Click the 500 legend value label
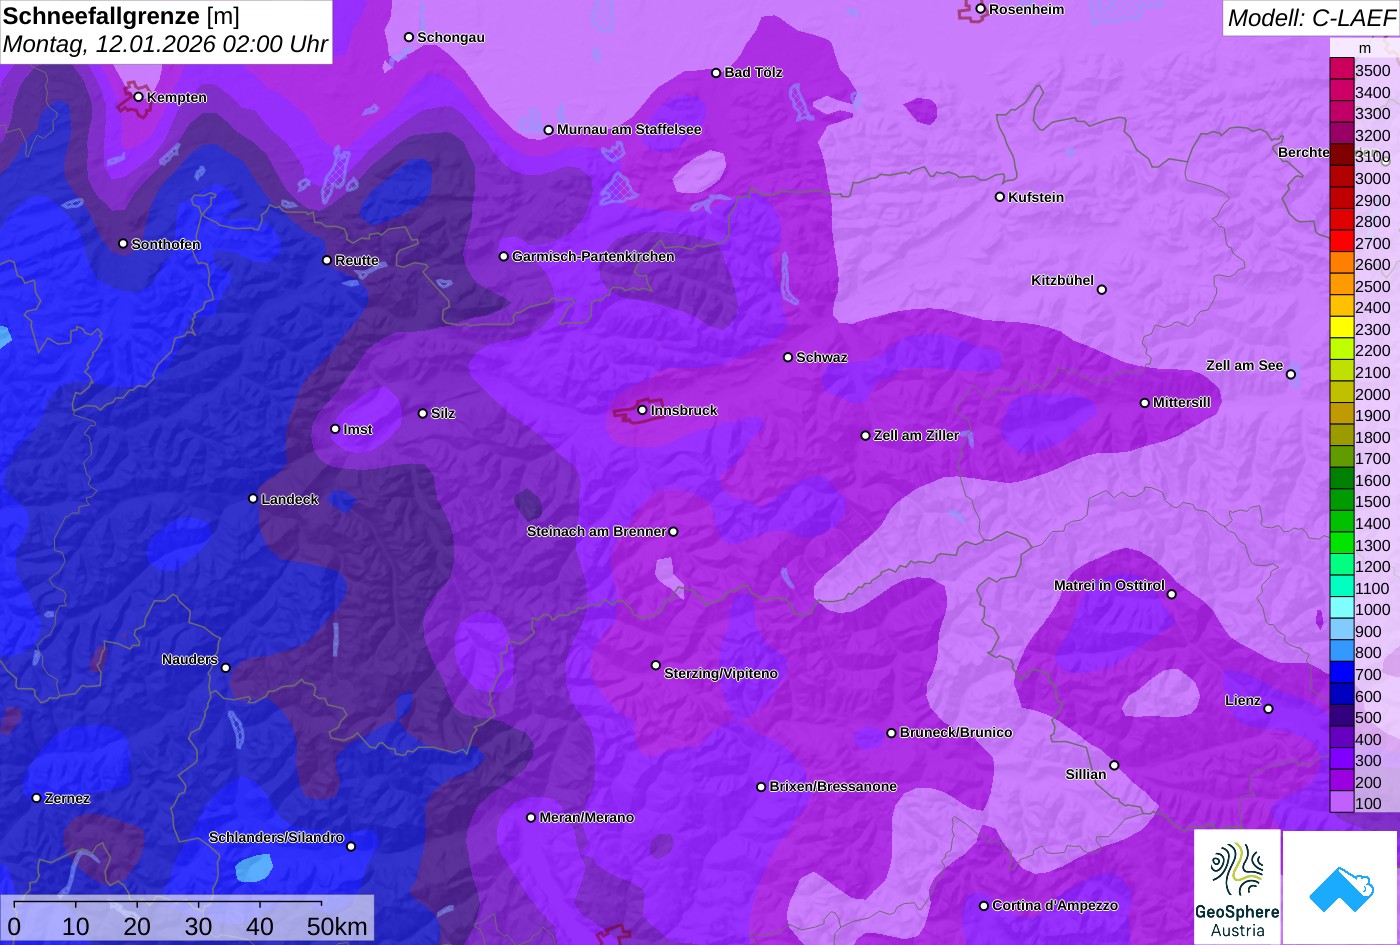This screenshot has height=945, width=1400. [x=1368, y=718]
